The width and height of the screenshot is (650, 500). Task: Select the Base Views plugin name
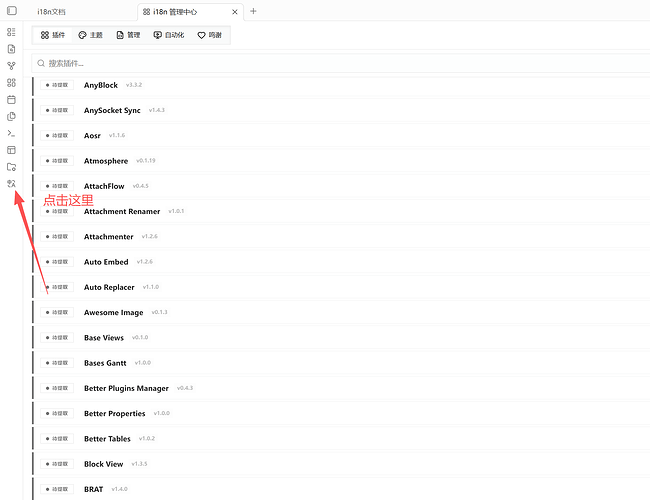[x=104, y=338]
